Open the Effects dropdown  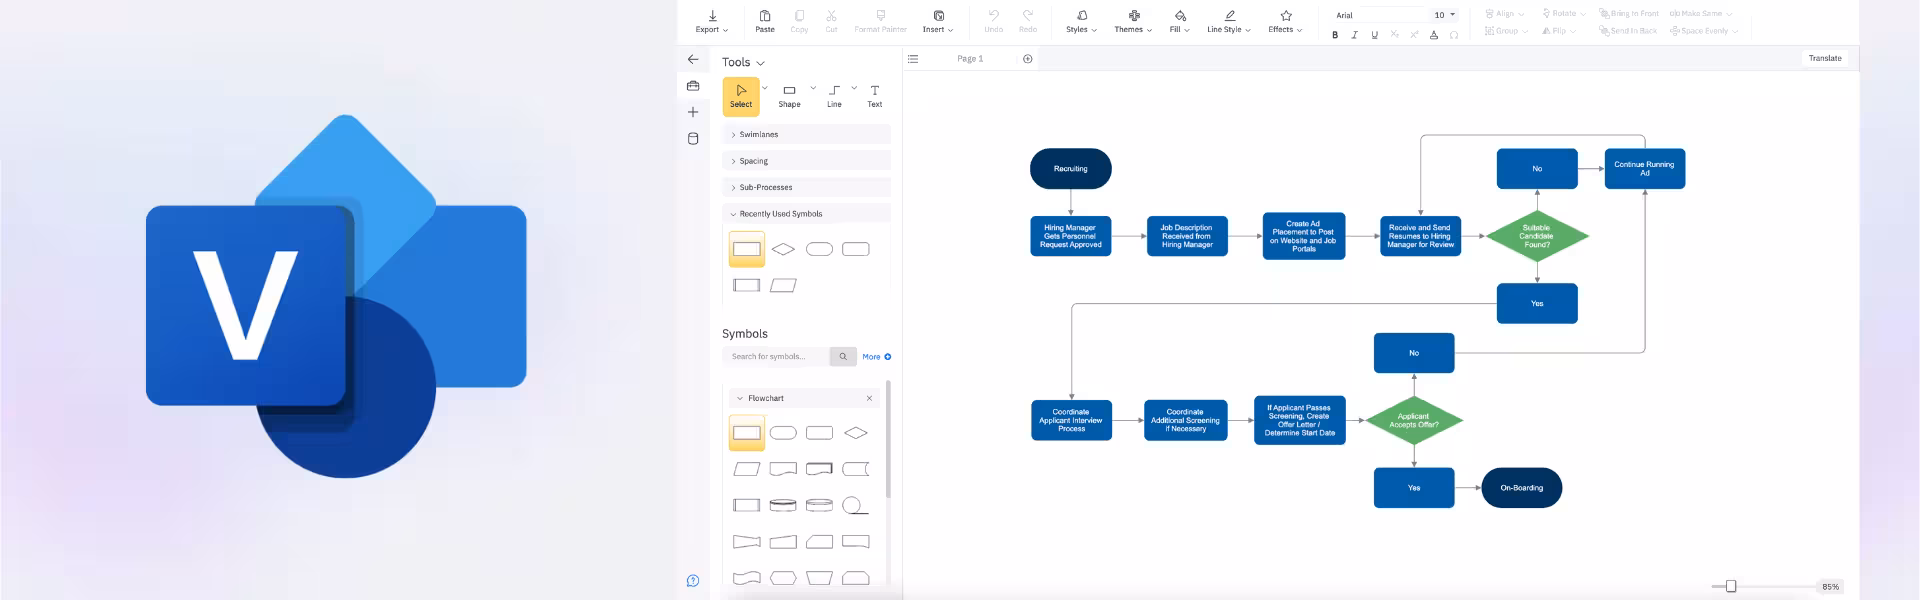1285,21
